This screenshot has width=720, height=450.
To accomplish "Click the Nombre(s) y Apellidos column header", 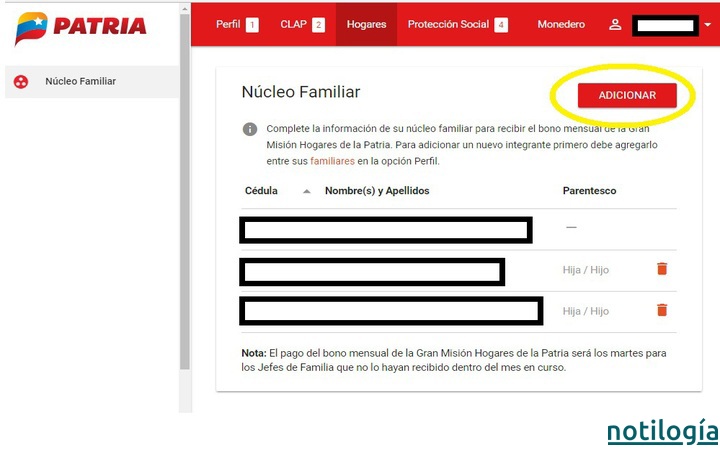I will (x=377, y=191).
